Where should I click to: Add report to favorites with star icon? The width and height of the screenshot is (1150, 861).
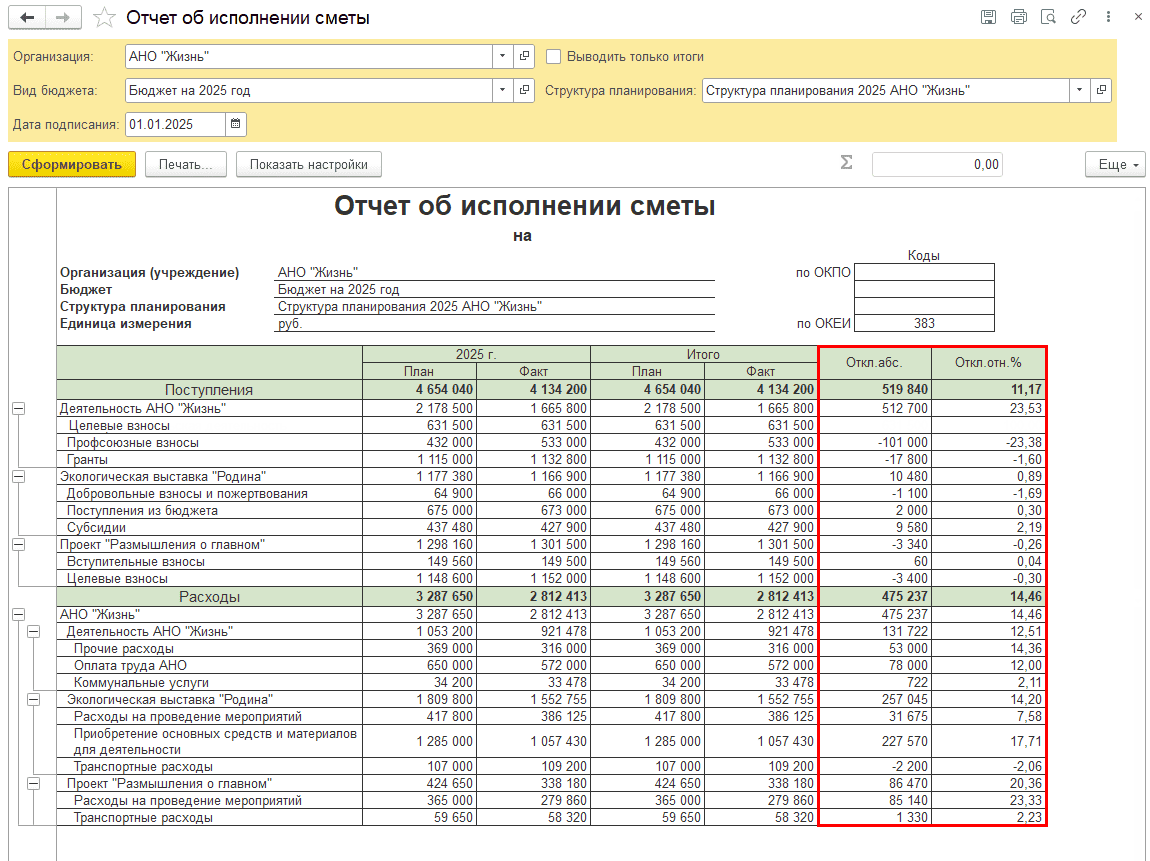(103, 18)
